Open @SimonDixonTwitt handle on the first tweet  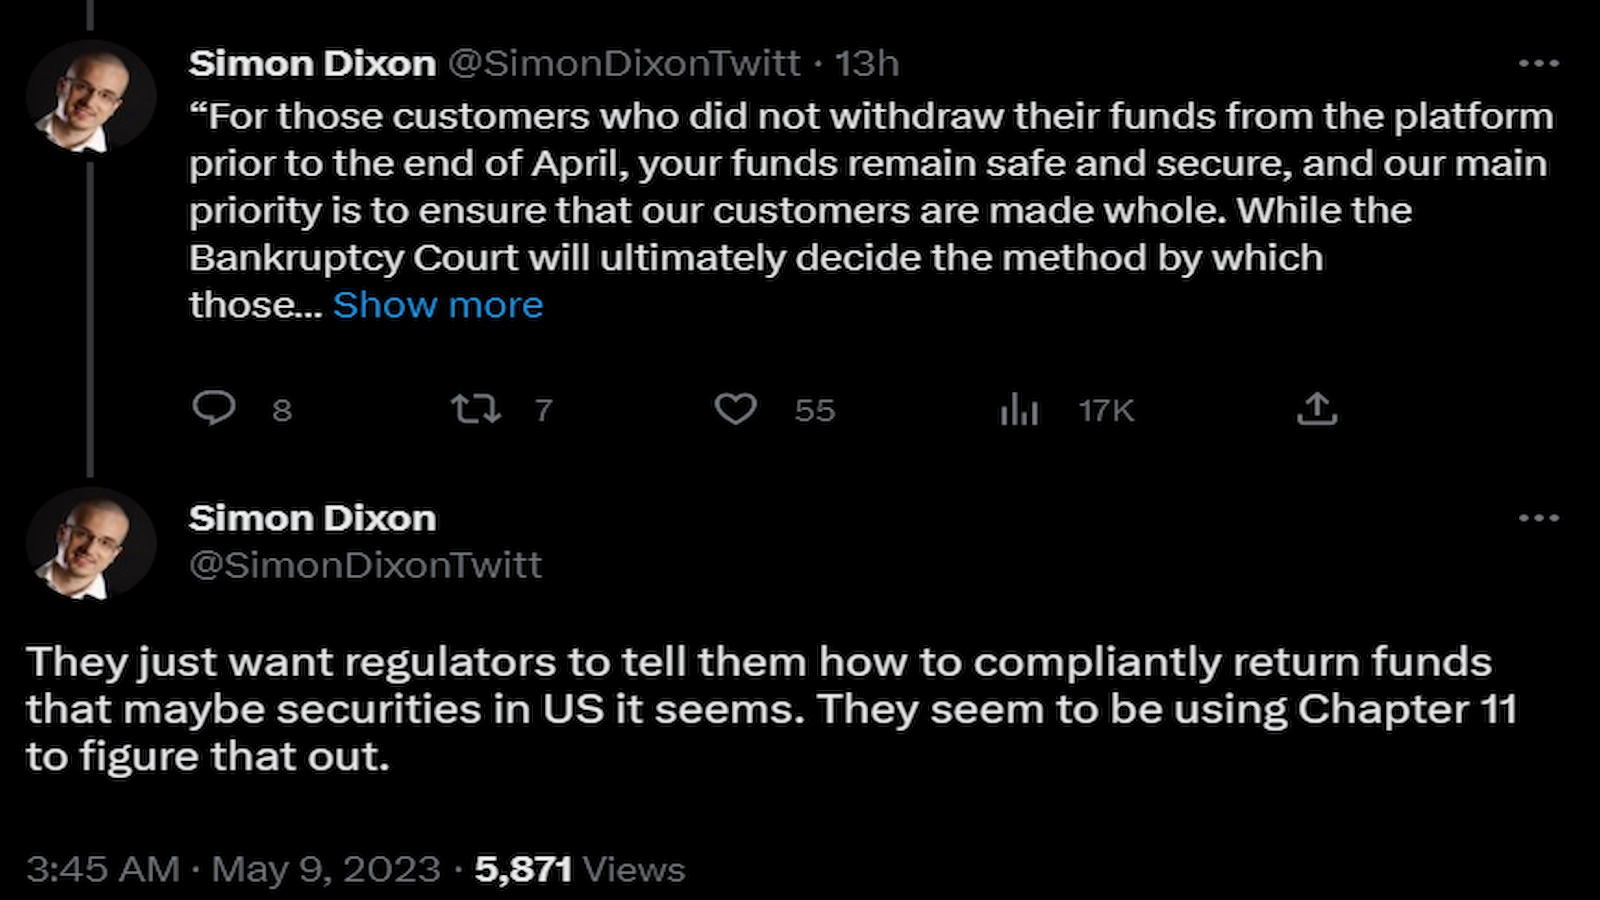click(626, 63)
